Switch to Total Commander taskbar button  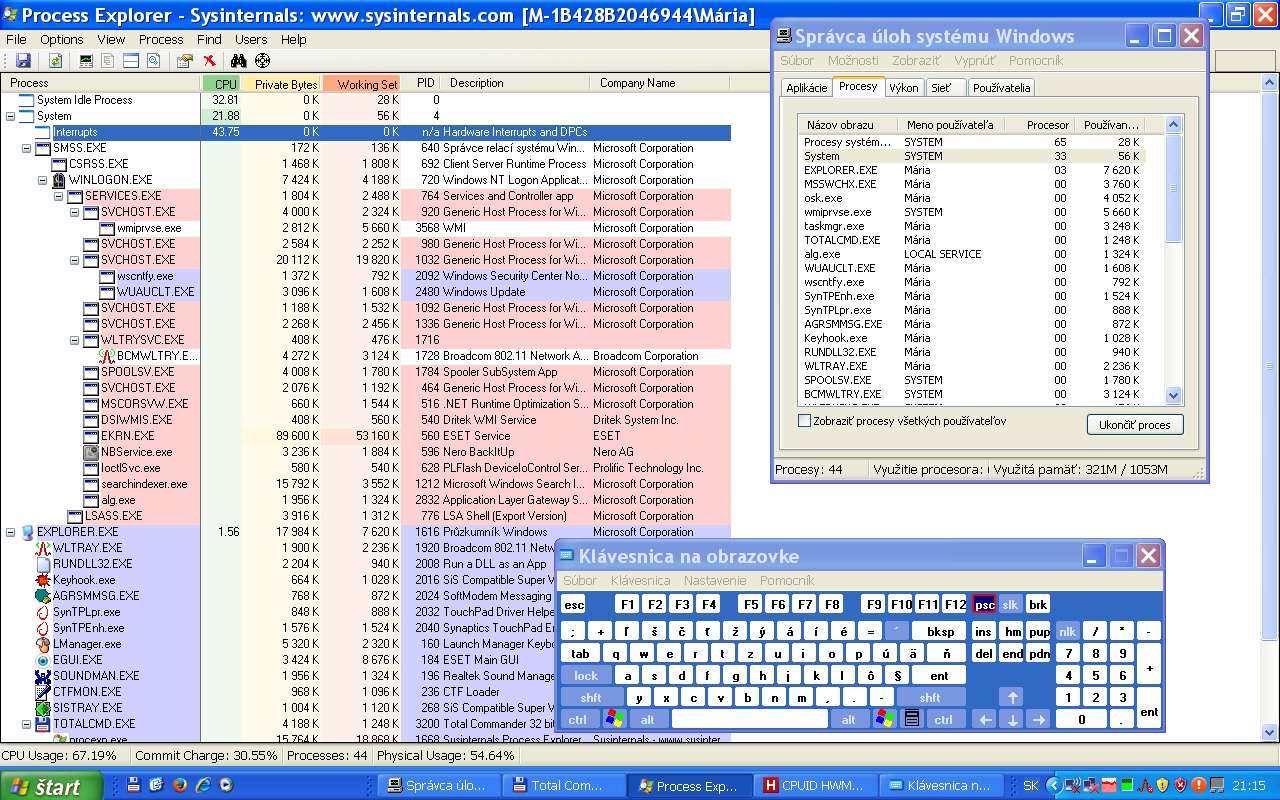563,786
